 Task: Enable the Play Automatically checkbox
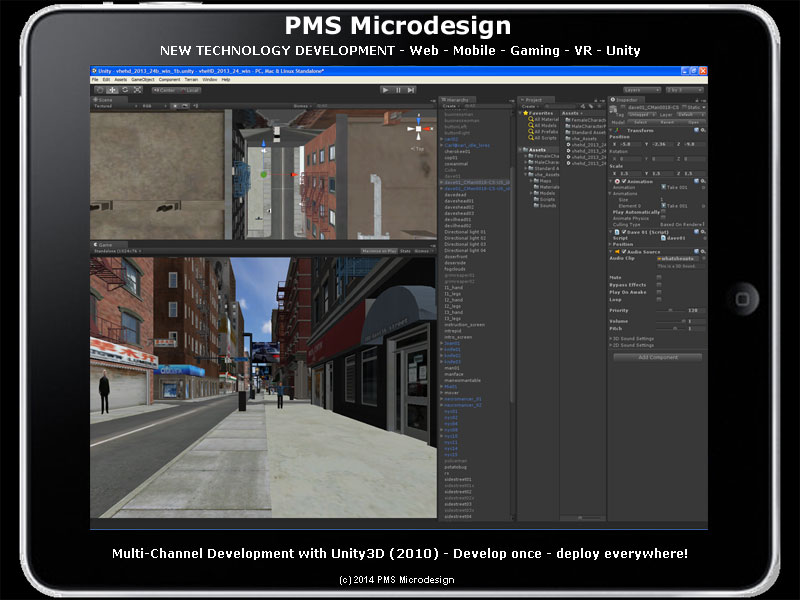(663, 212)
